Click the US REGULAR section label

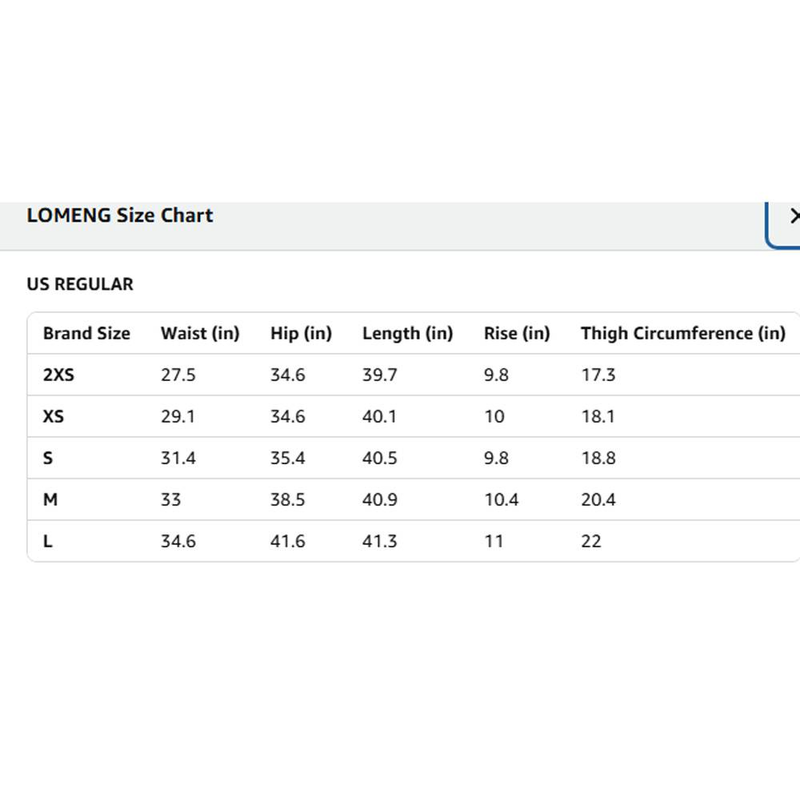click(x=80, y=285)
